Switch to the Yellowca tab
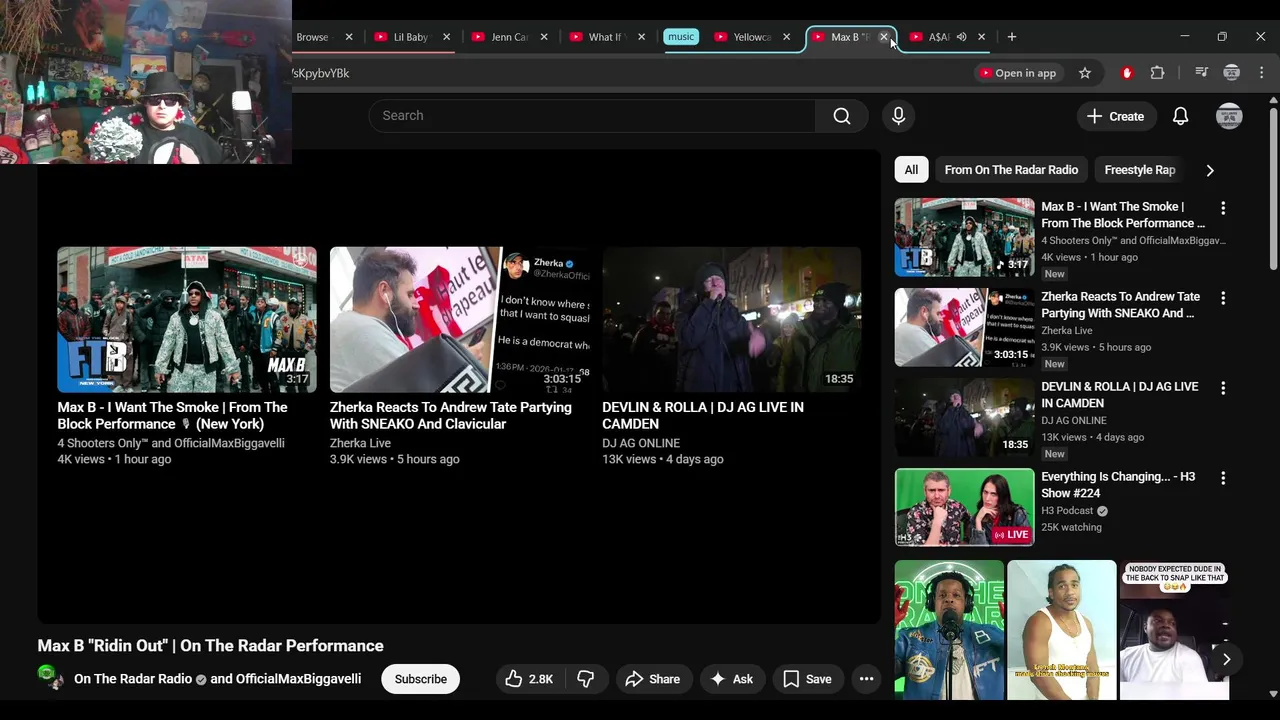This screenshot has width=1280, height=720. 750,37
